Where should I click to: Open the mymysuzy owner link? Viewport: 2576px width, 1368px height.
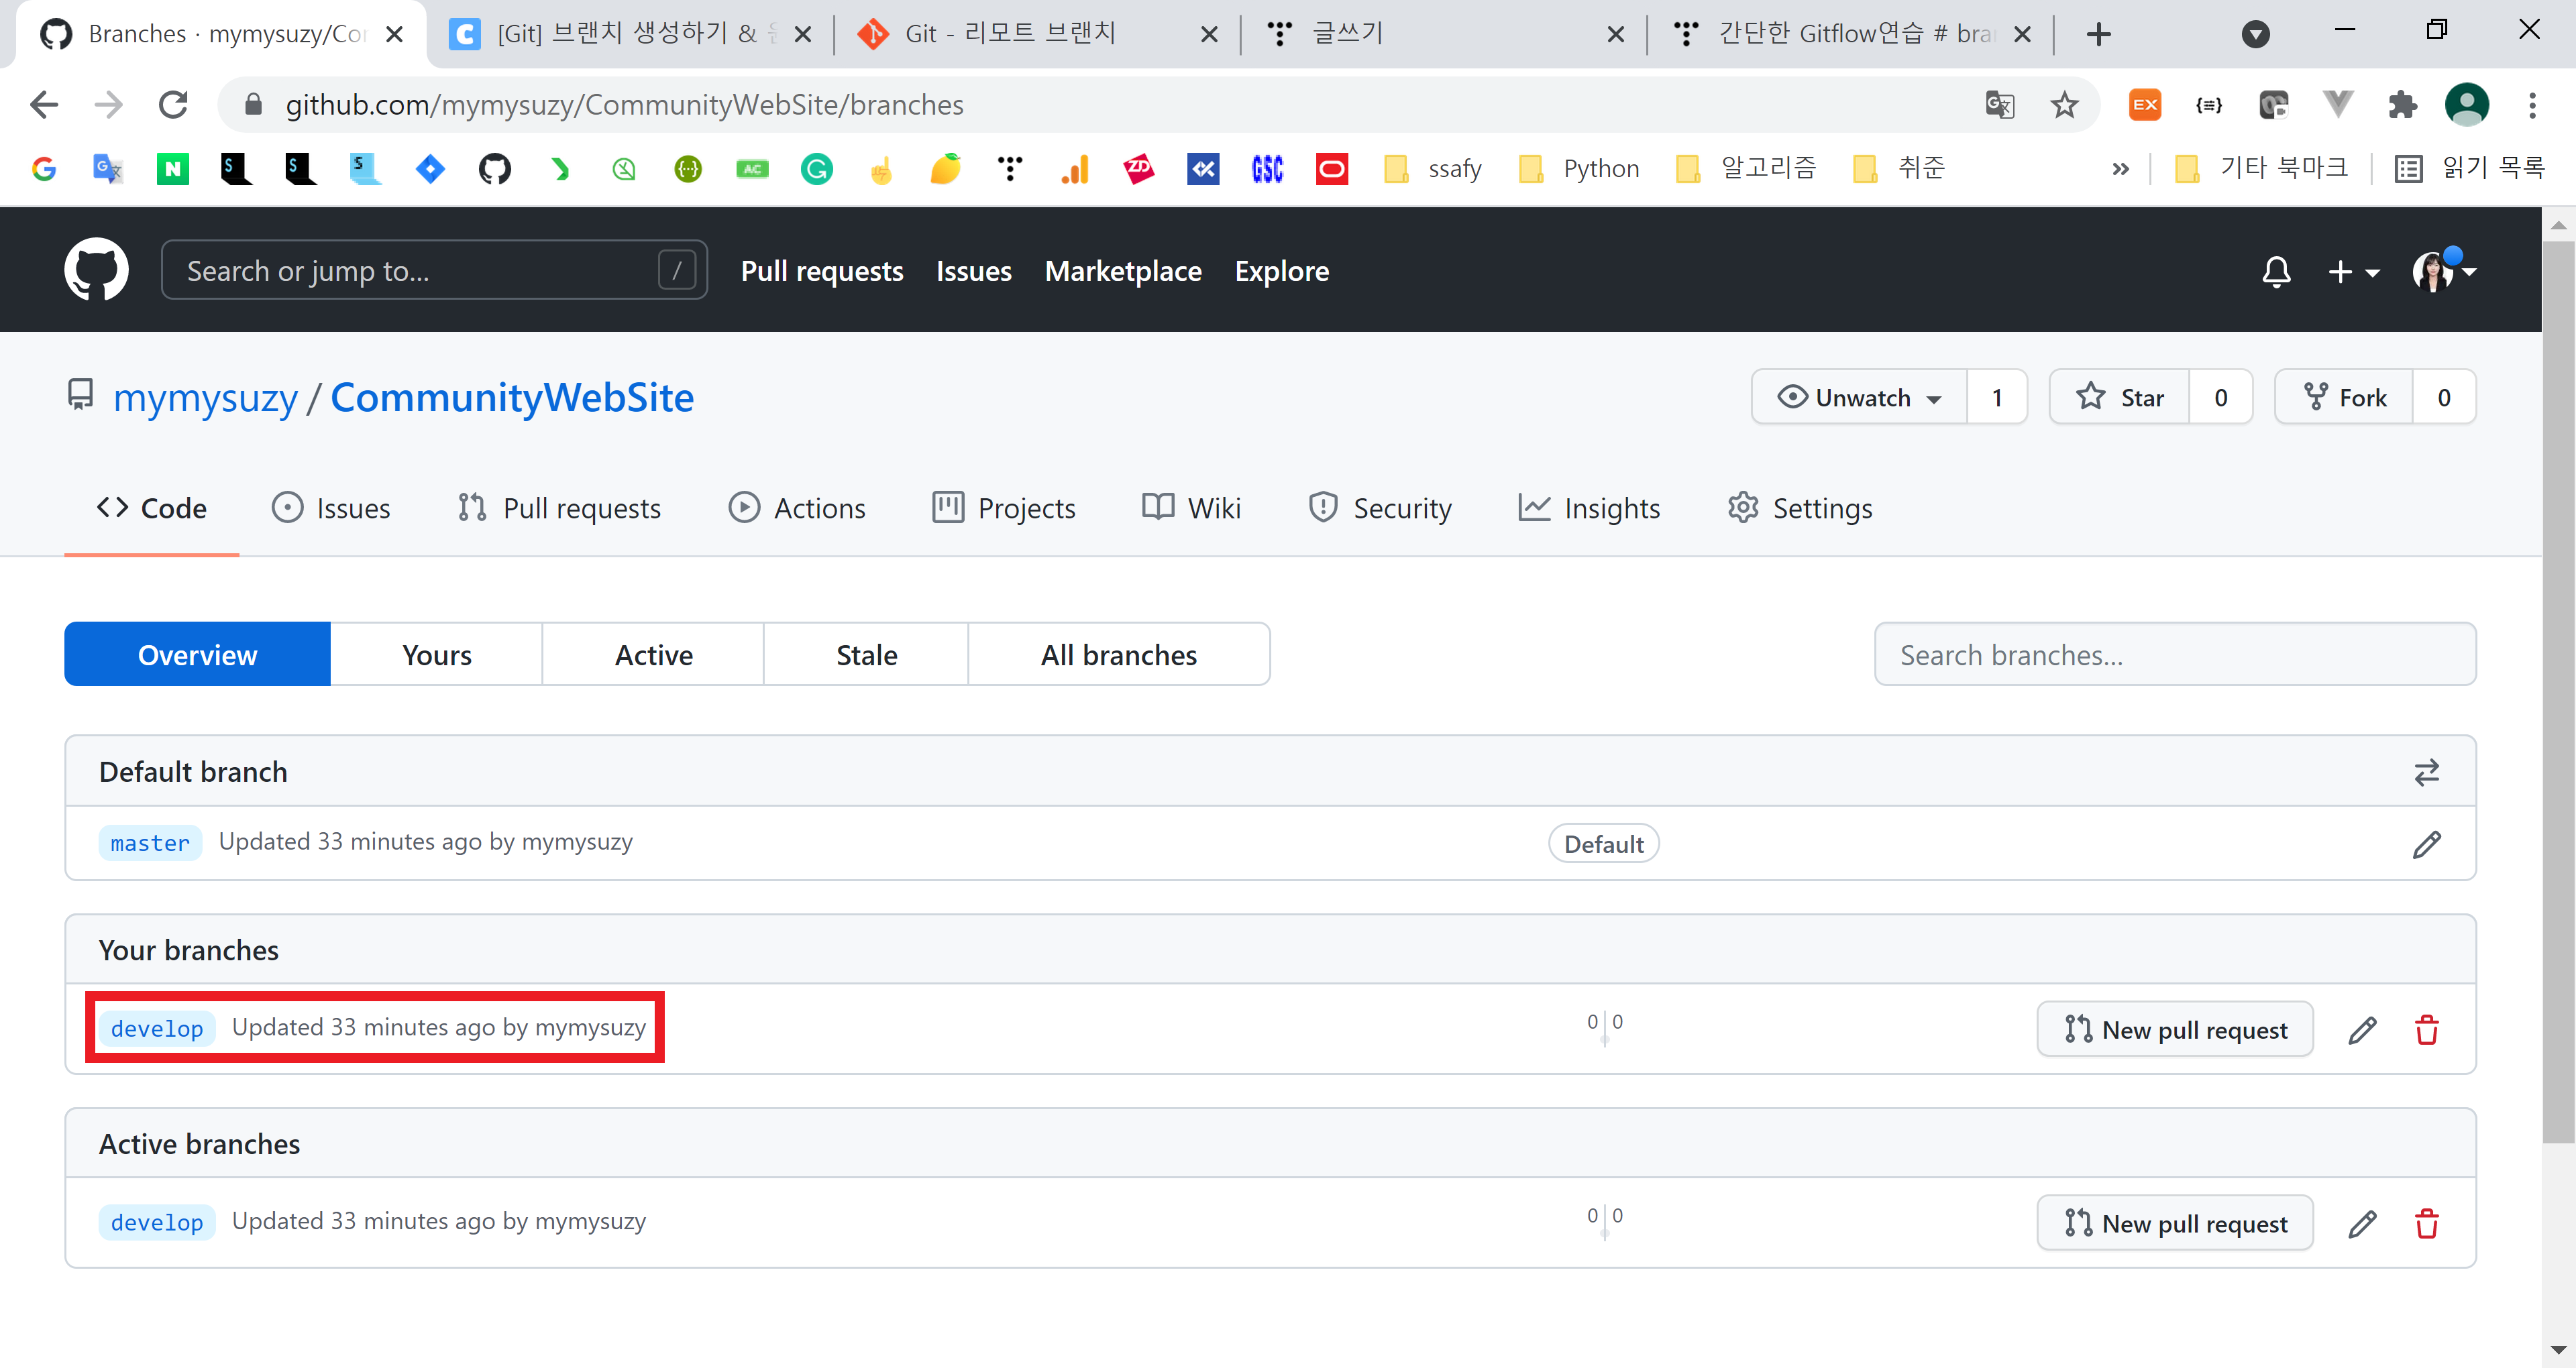[205, 398]
